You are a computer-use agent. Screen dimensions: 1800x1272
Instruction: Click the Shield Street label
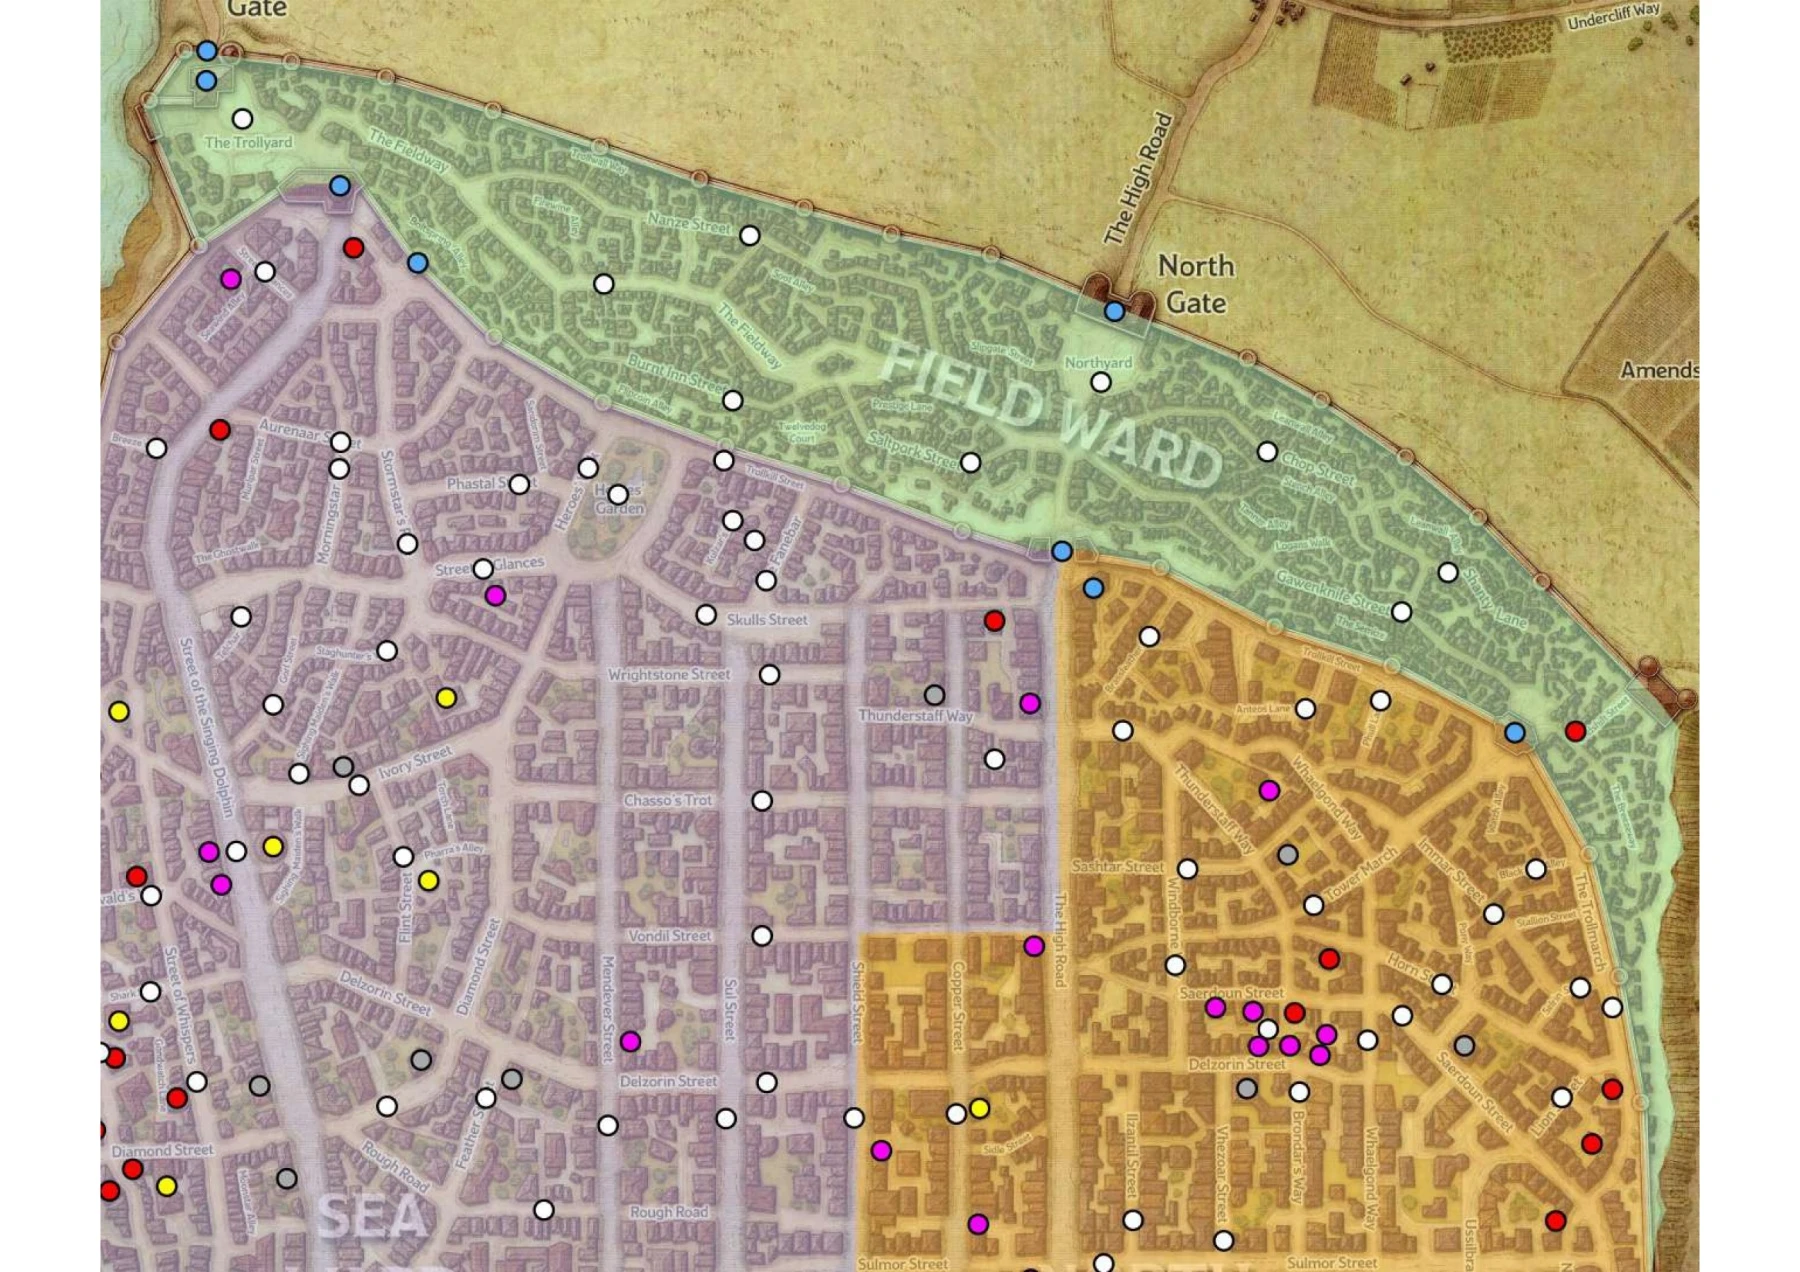tap(858, 1003)
